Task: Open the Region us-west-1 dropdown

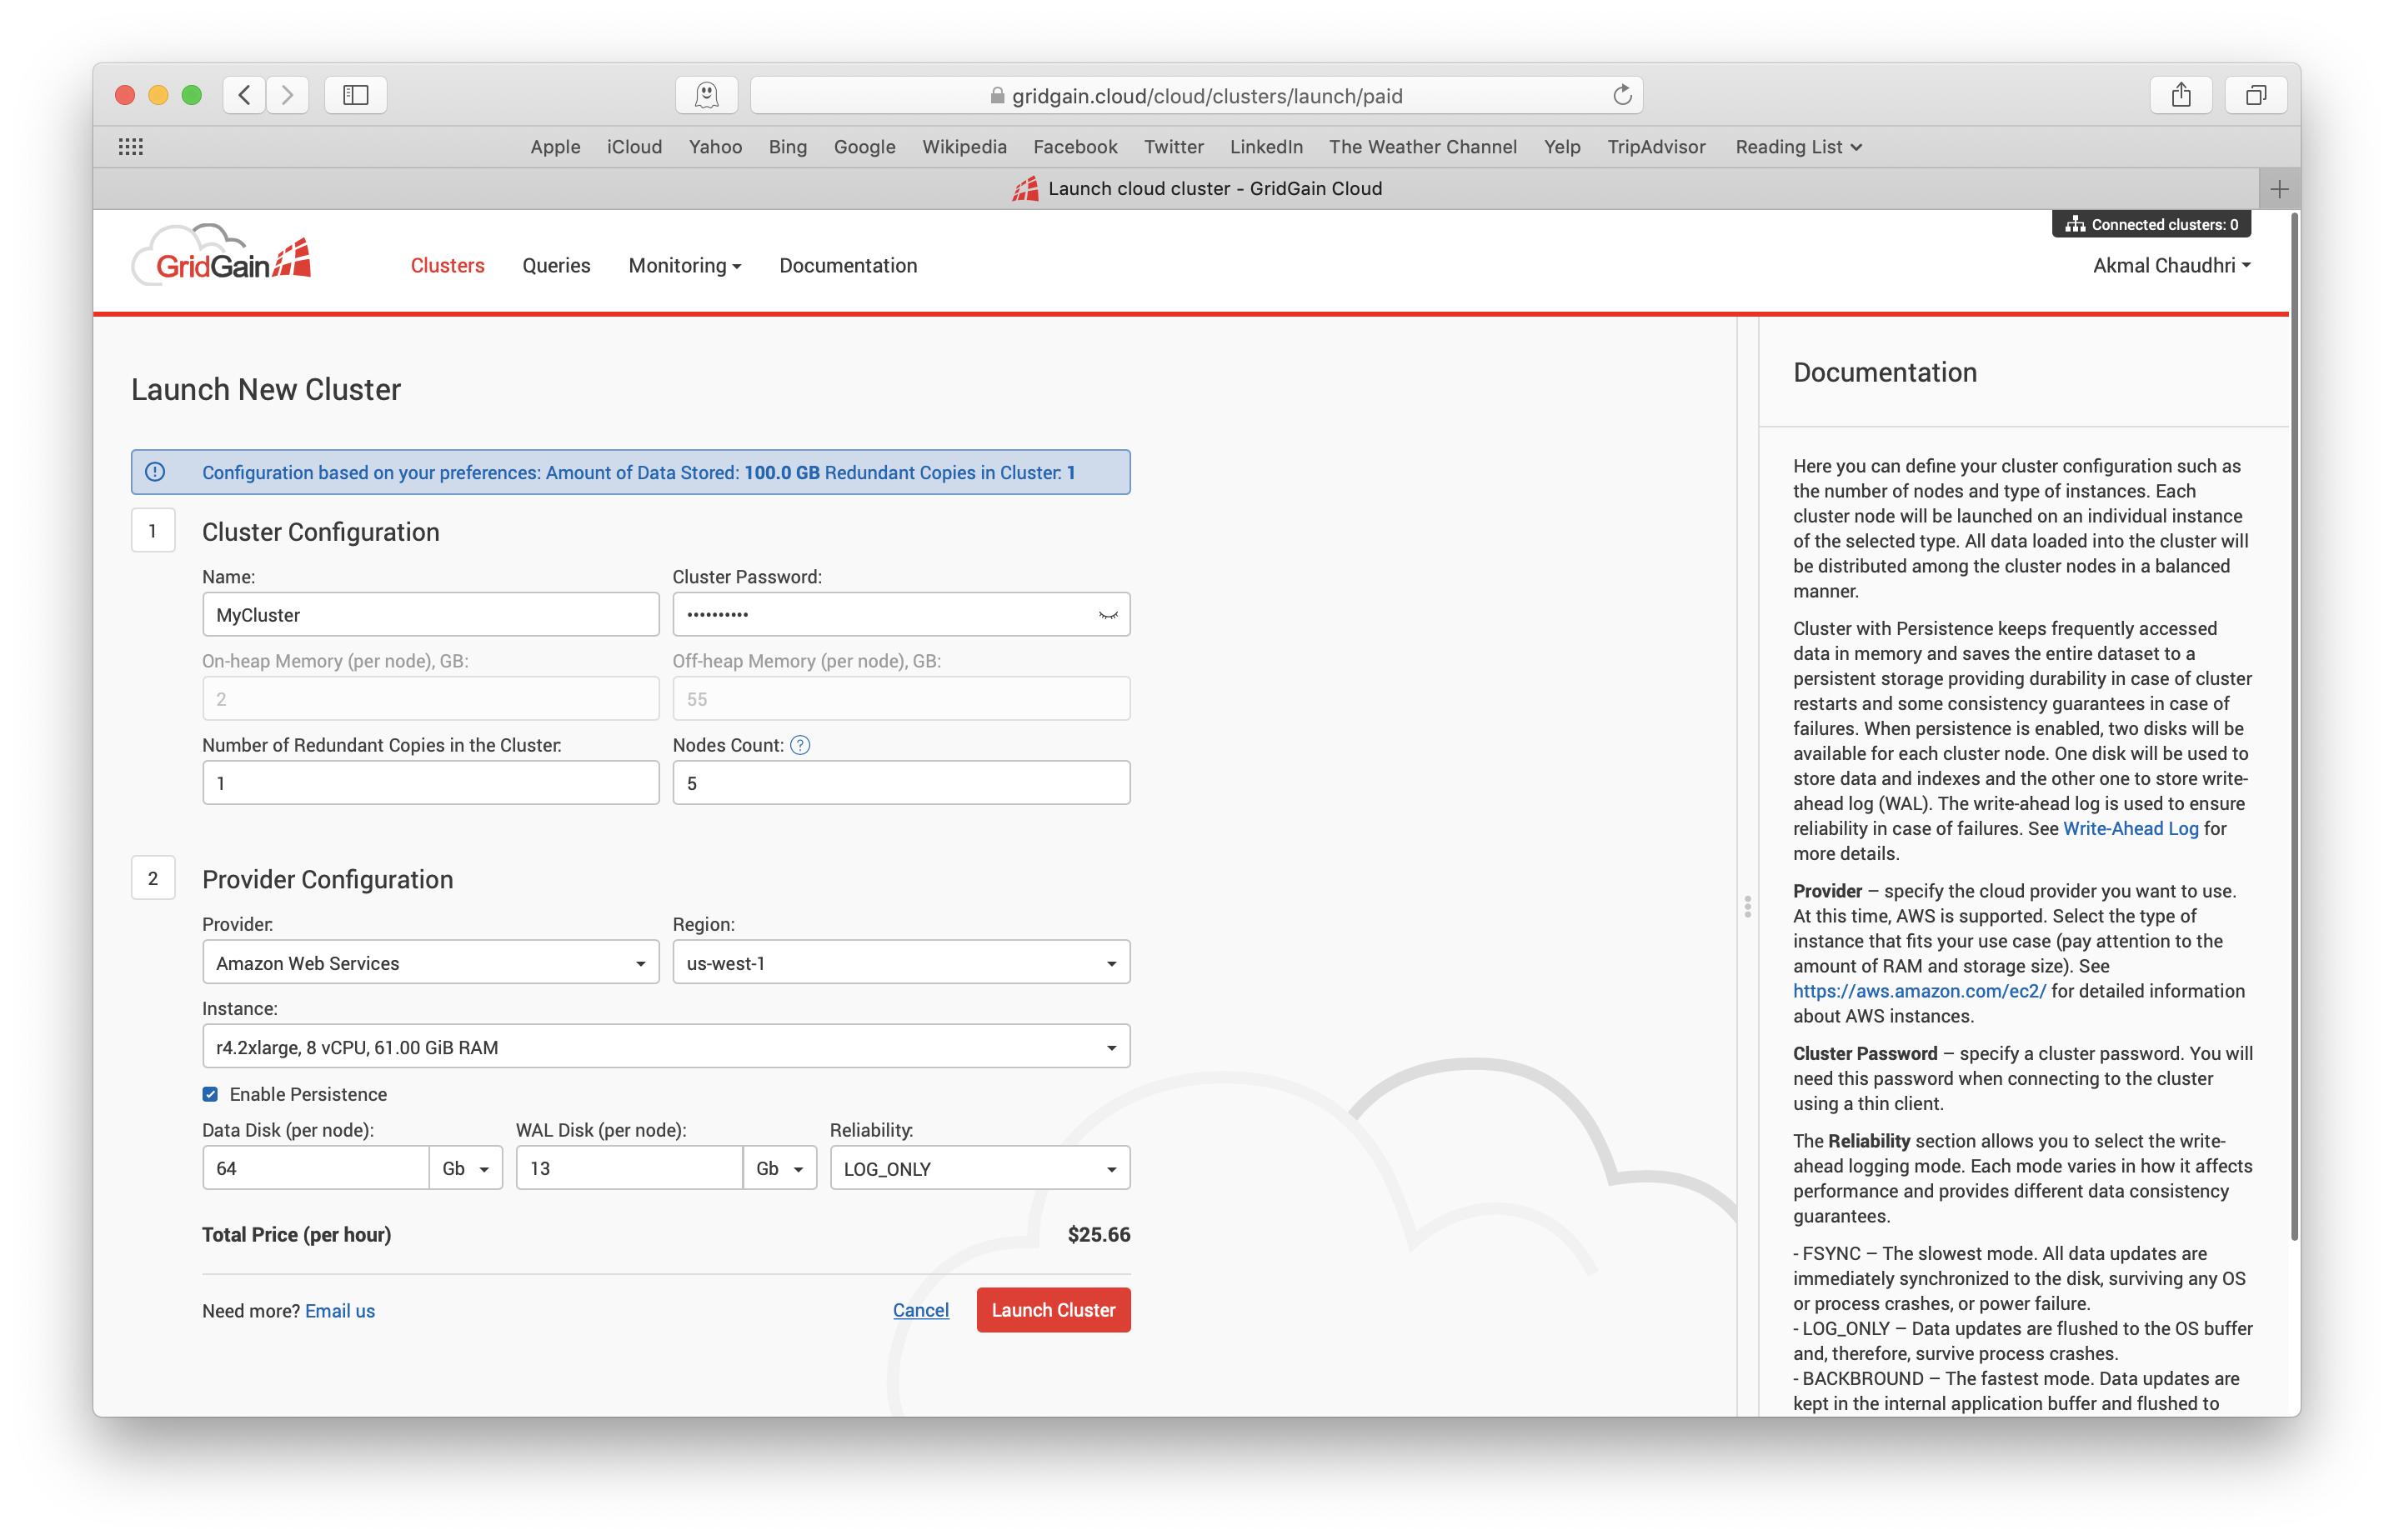Action: [x=901, y=962]
